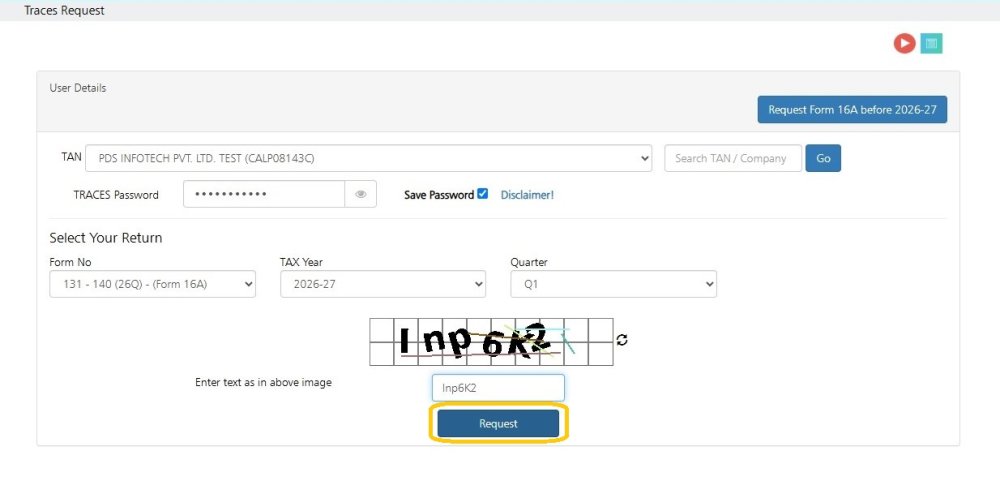Show TRACES password with eye icon
The height and width of the screenshot is (481, 1000).
[x=361, y=195]
